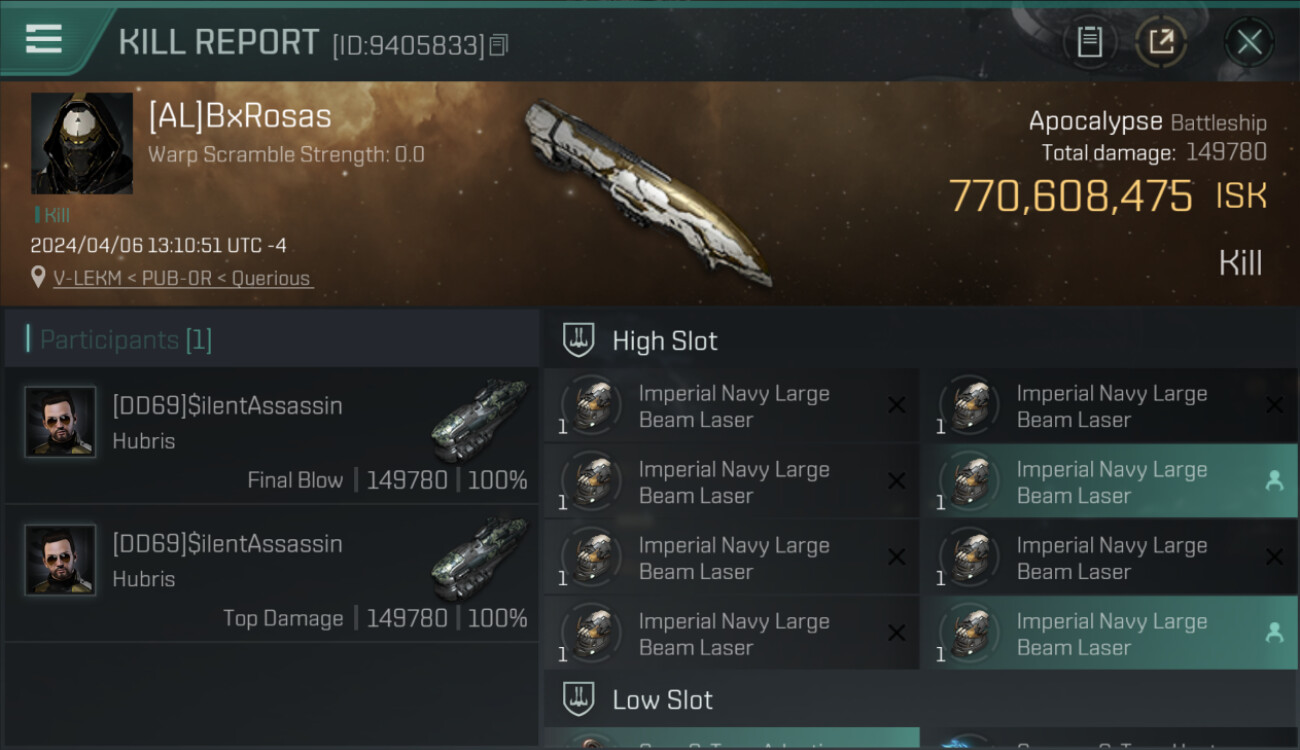Share the kill report externally
This screenshot has width=1300, height=750.
pos(1161,42)
